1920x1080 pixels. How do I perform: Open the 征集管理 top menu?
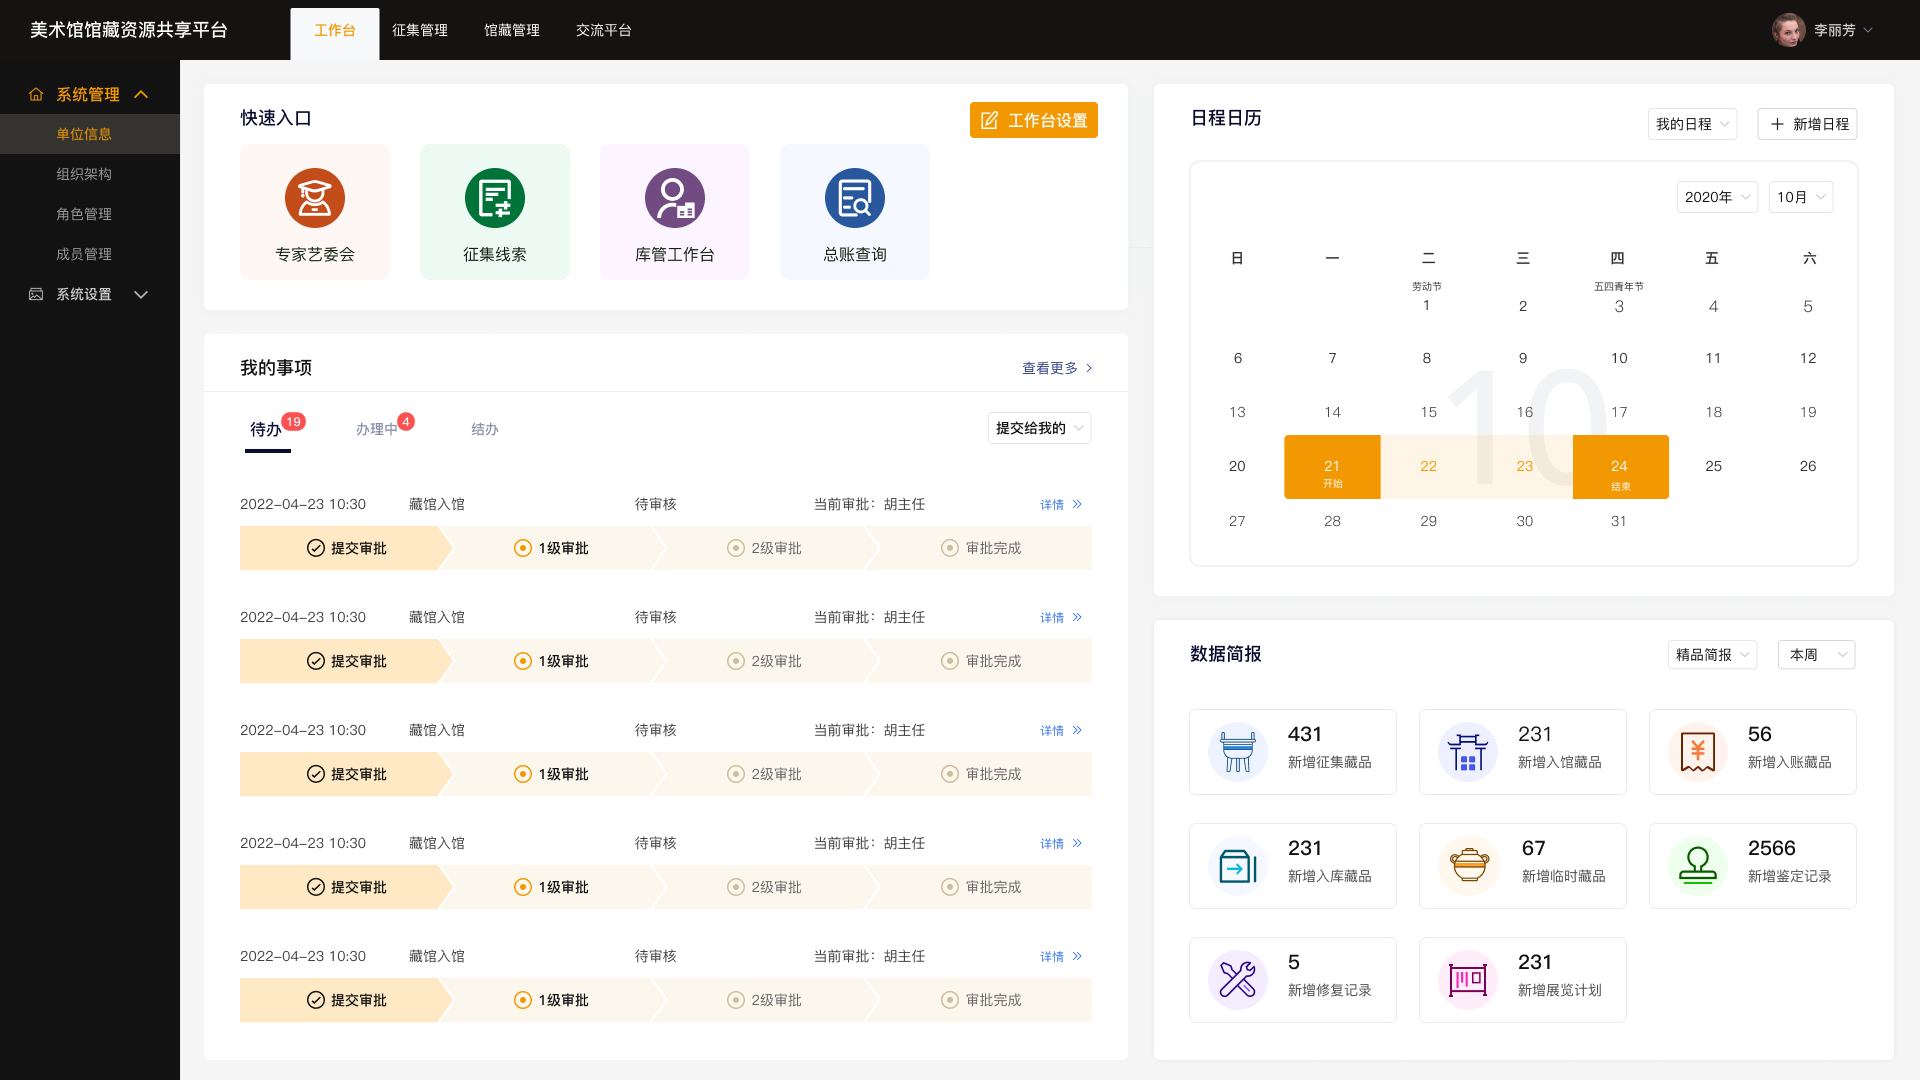[419, 30]
